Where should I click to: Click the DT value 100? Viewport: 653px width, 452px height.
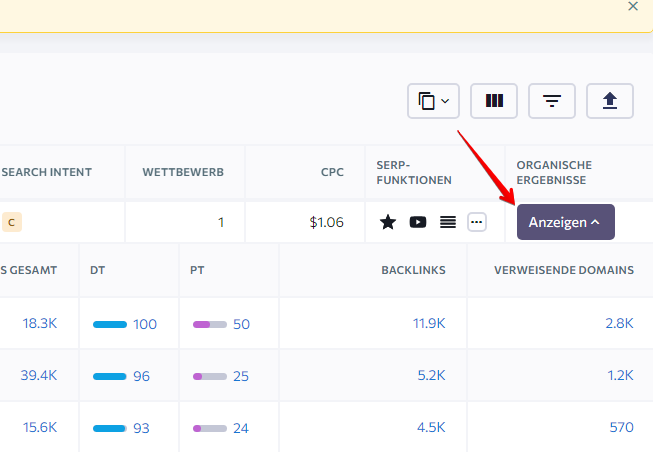pyautogui.click(x=145, y=324)
